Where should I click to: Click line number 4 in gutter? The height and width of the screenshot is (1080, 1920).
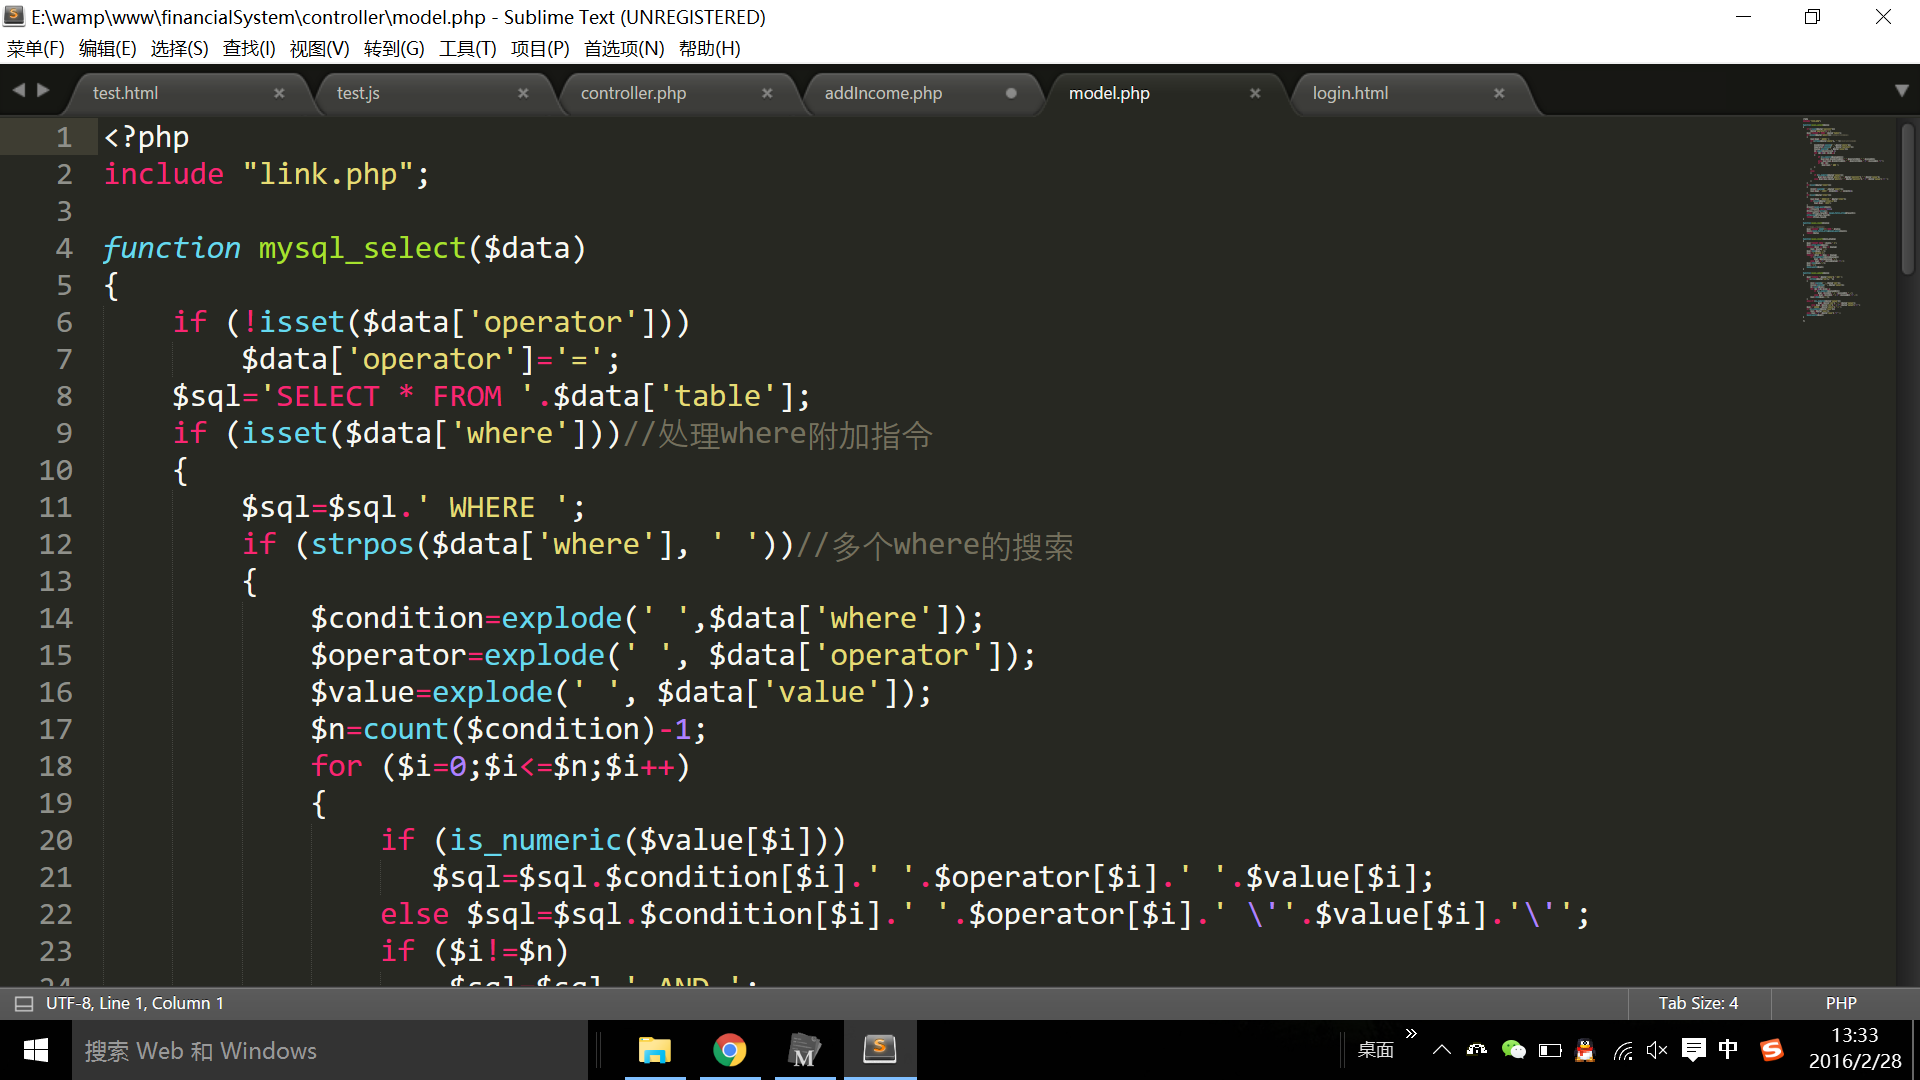click(x=63, y=248)
